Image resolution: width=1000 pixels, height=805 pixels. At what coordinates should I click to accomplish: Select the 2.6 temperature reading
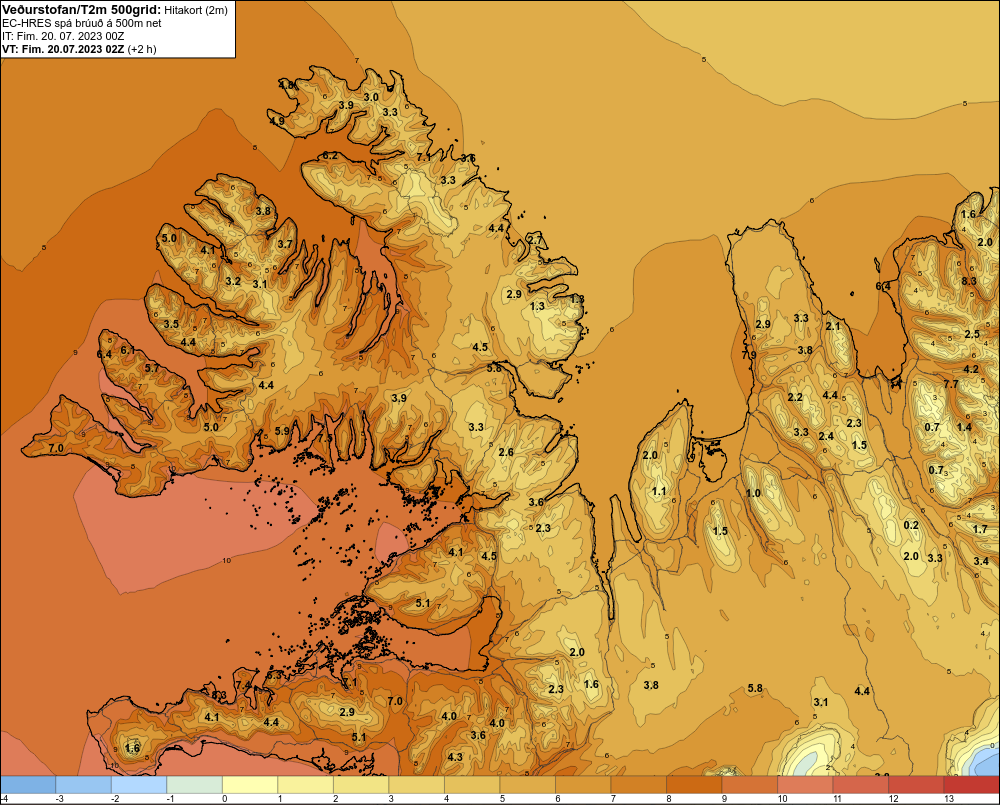click(506, 452)
